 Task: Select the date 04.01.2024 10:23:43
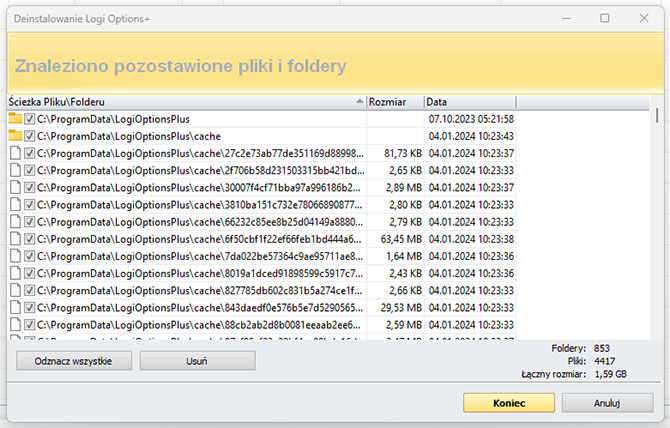(471, 136)
